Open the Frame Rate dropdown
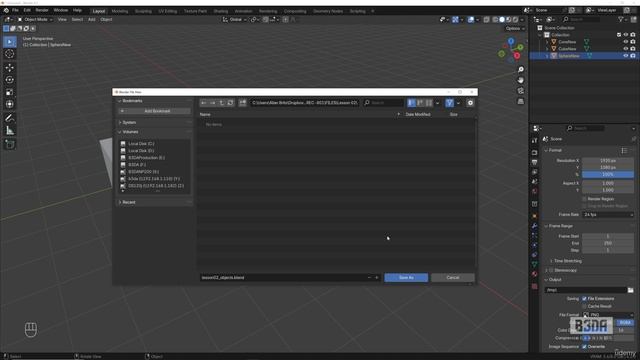Viewport: 640px width, 360px height. coord(608,214)
